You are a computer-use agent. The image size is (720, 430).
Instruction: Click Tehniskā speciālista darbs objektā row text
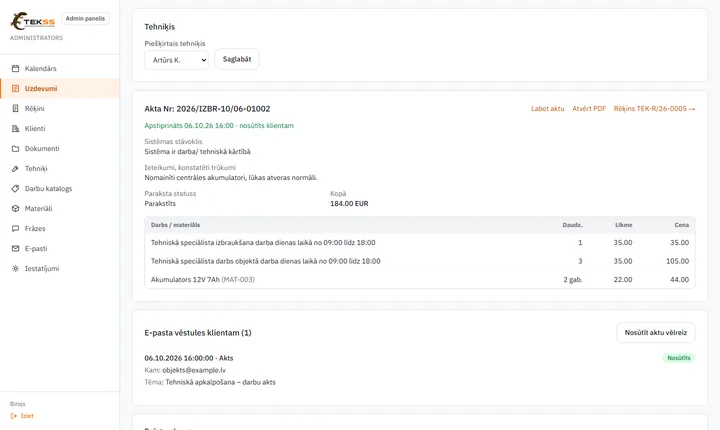[265, 261]
